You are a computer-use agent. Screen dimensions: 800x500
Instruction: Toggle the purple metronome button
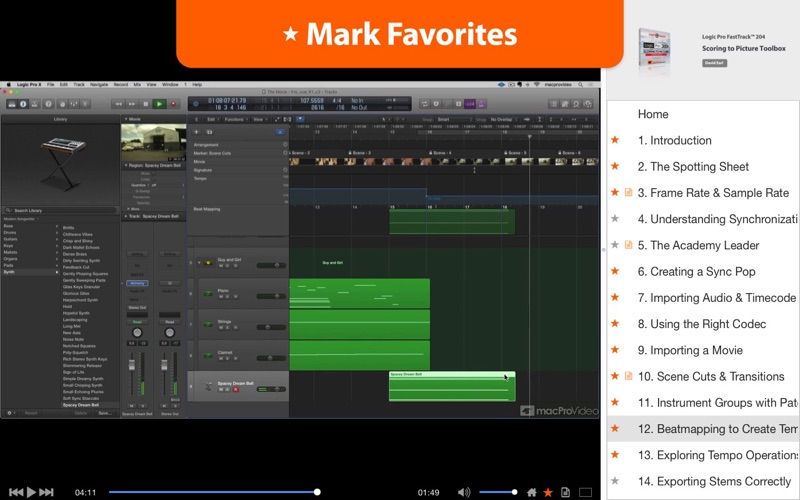[481, 104]
